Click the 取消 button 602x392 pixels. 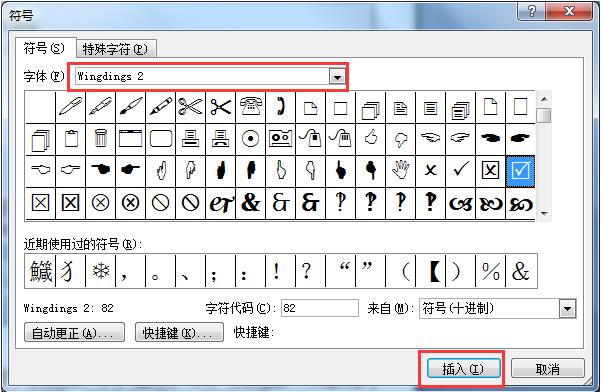tap(548, 369)
